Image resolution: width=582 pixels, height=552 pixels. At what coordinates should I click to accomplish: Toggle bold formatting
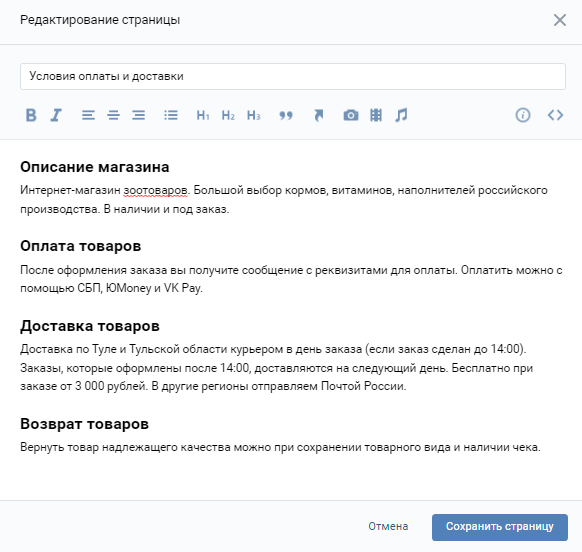coord(31,115)
